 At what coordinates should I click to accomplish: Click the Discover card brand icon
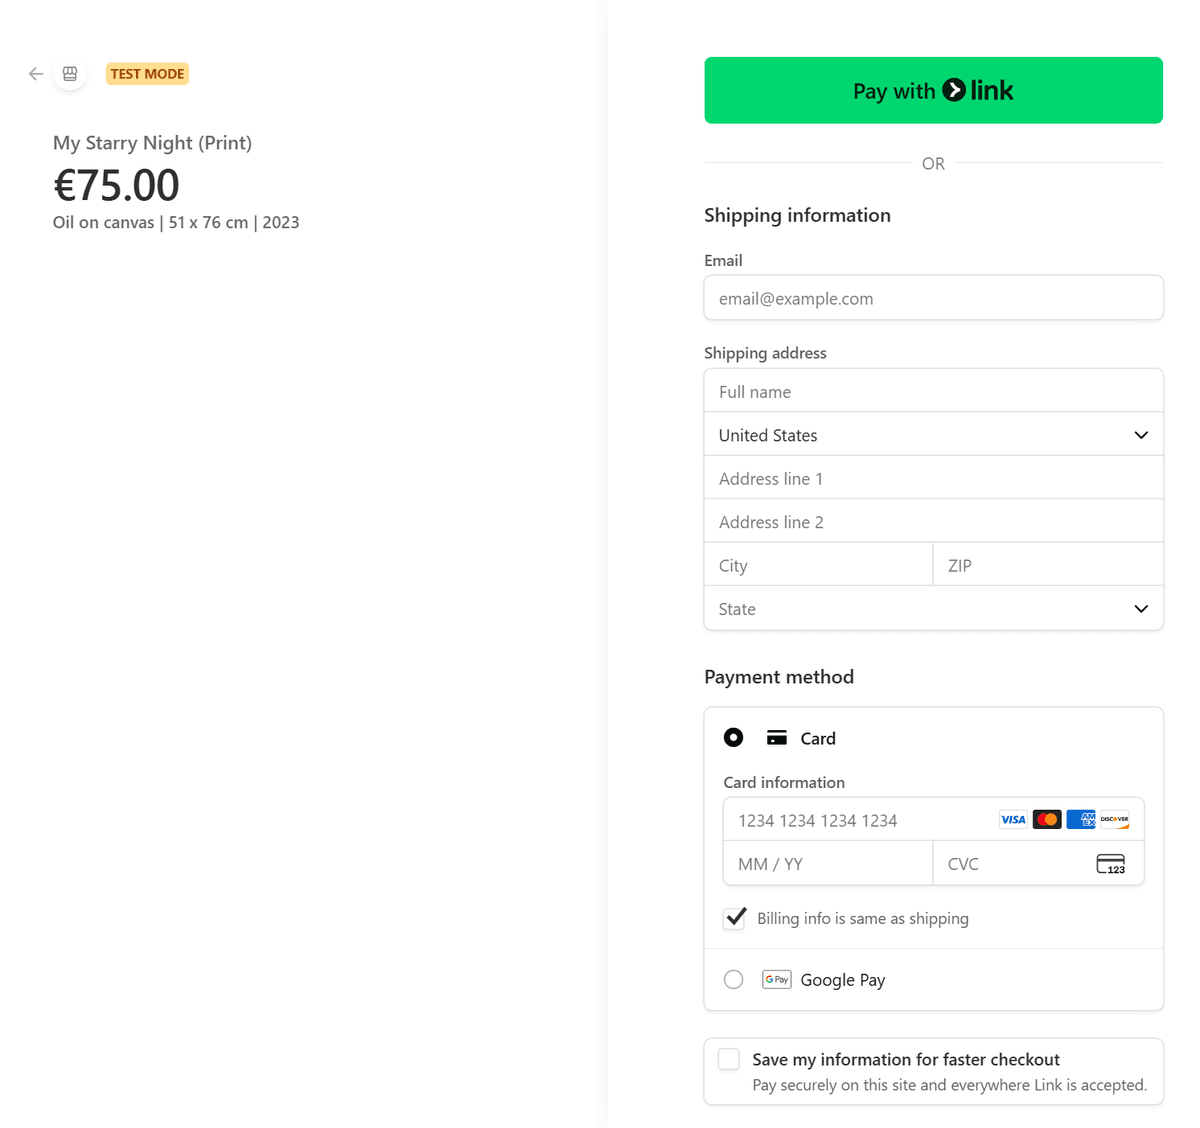click(x=1113, y=819)
